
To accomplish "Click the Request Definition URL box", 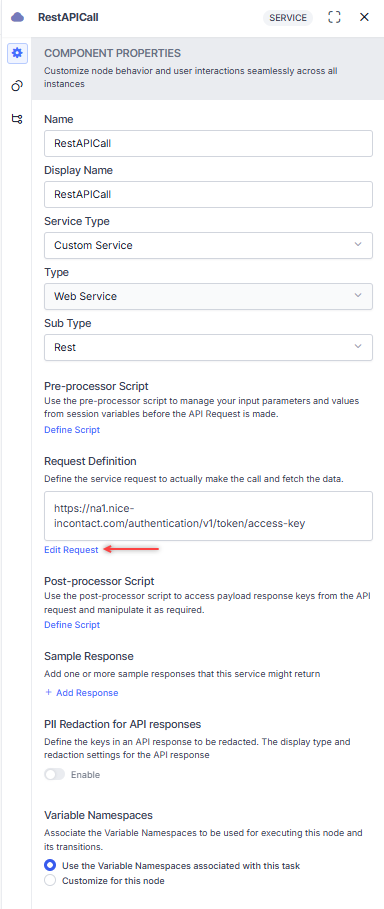I will (208, 516).
